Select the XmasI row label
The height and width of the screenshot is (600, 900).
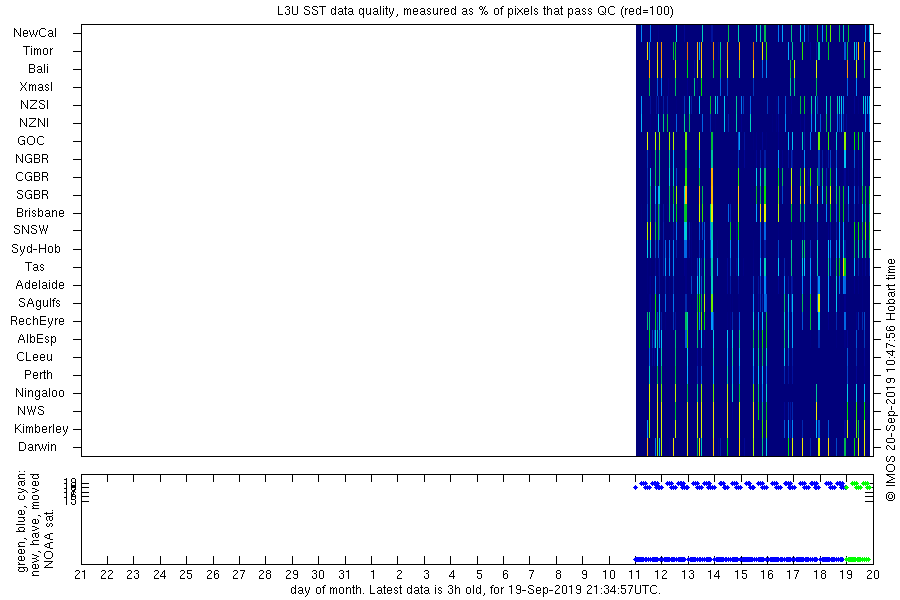[x=36, y=87]
